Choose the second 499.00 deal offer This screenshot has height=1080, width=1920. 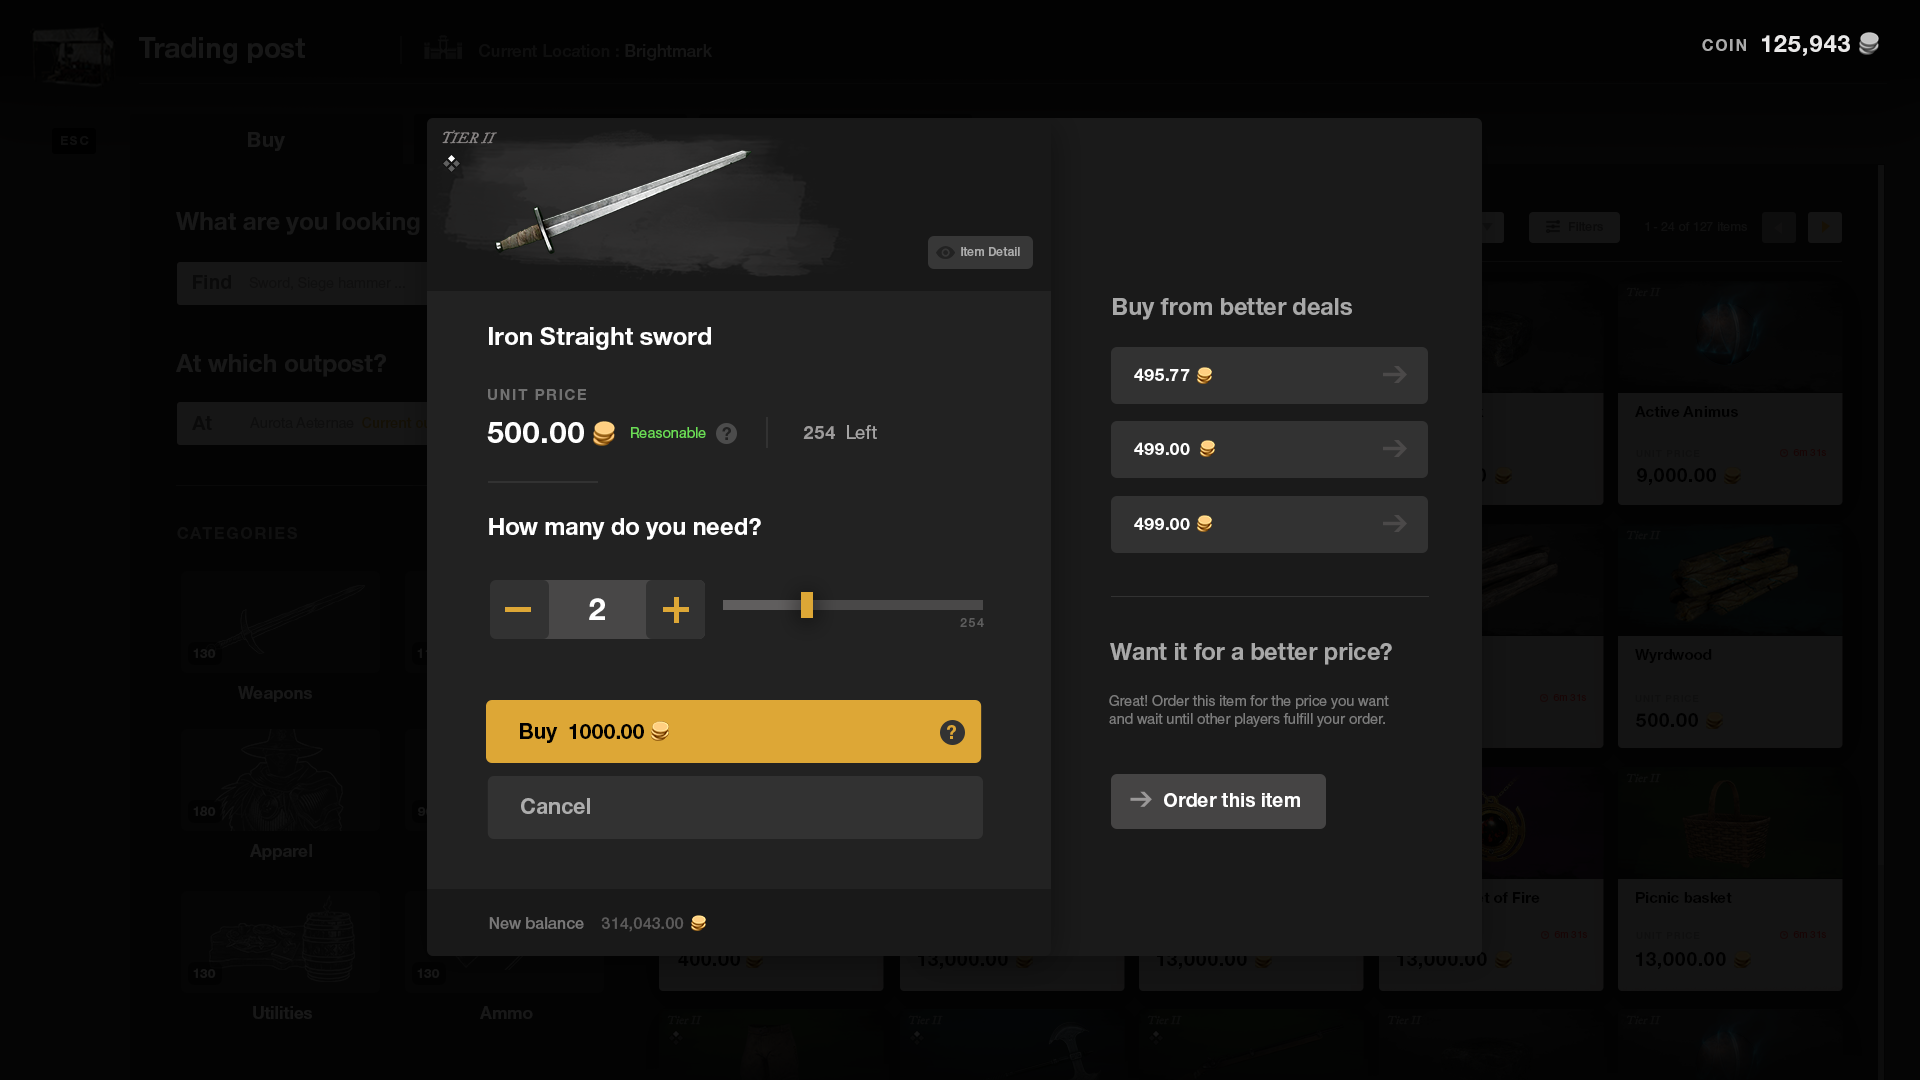tap(1269, 449)
